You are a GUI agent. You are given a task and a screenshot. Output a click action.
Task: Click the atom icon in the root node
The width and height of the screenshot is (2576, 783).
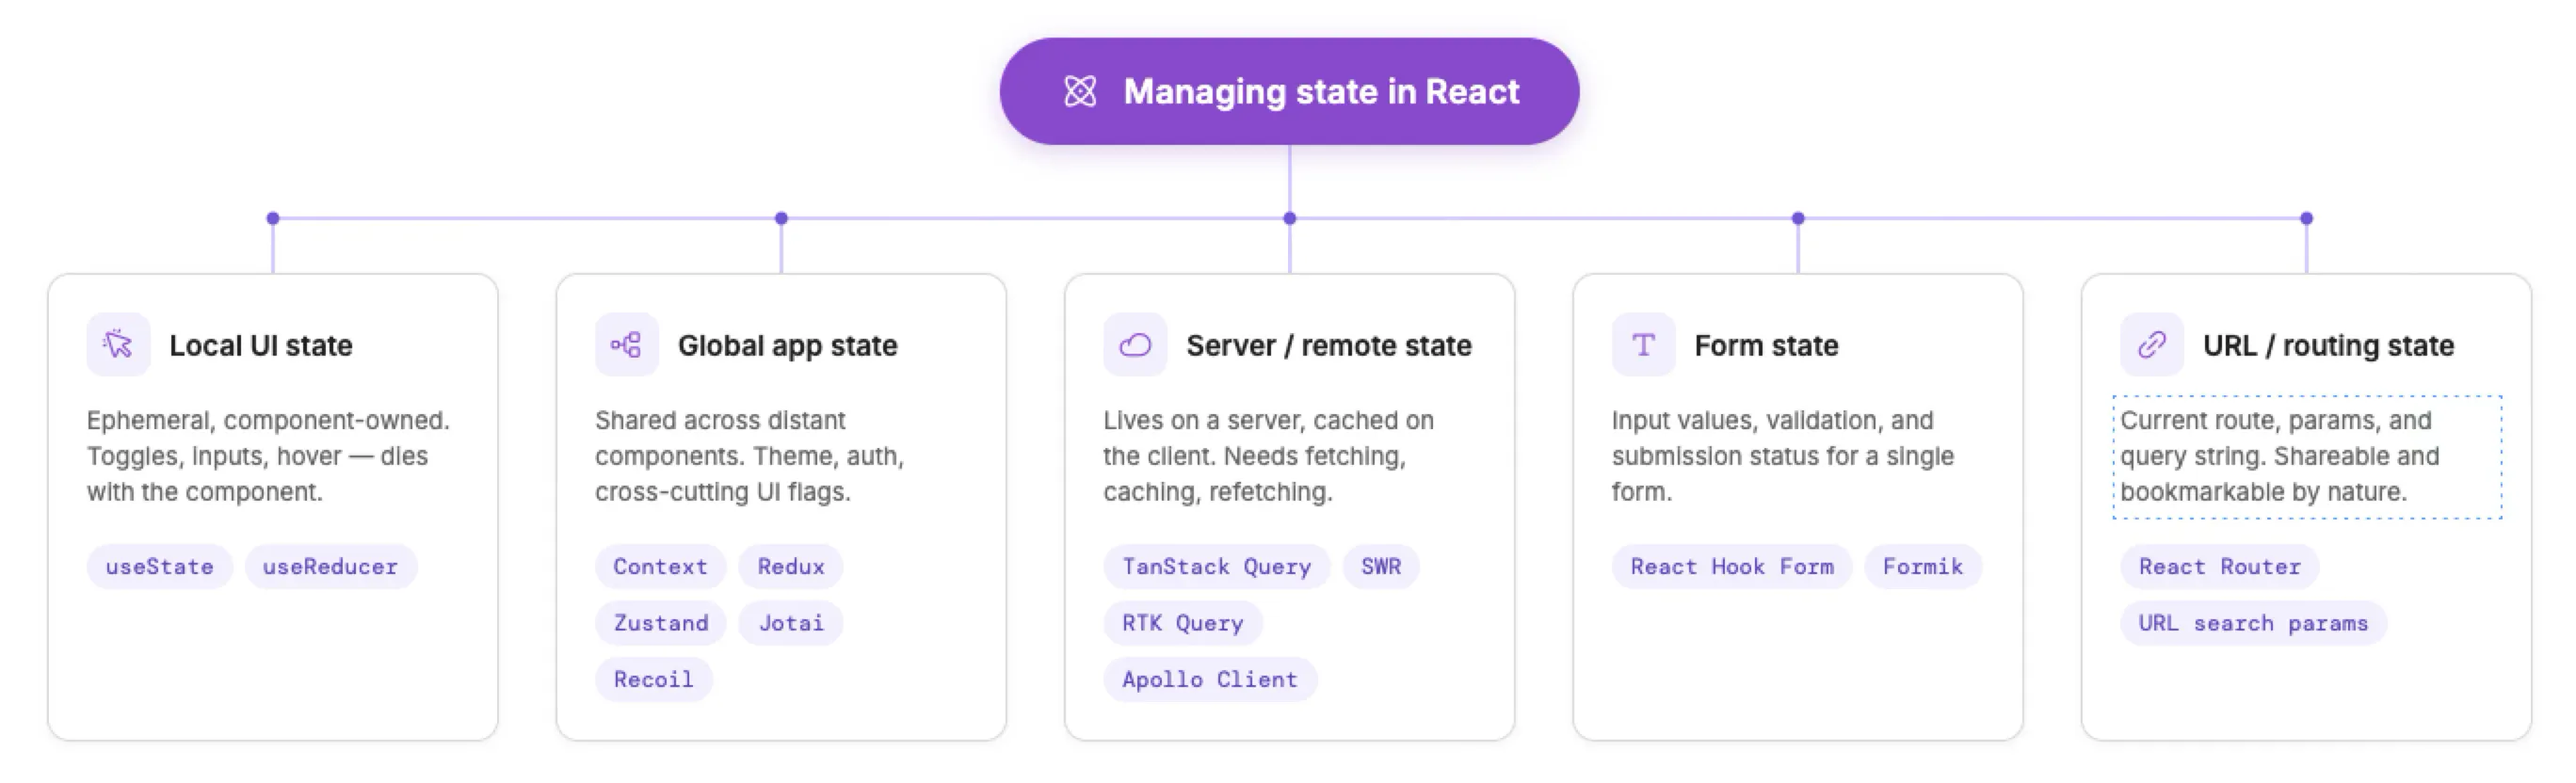coord(1080,91)
